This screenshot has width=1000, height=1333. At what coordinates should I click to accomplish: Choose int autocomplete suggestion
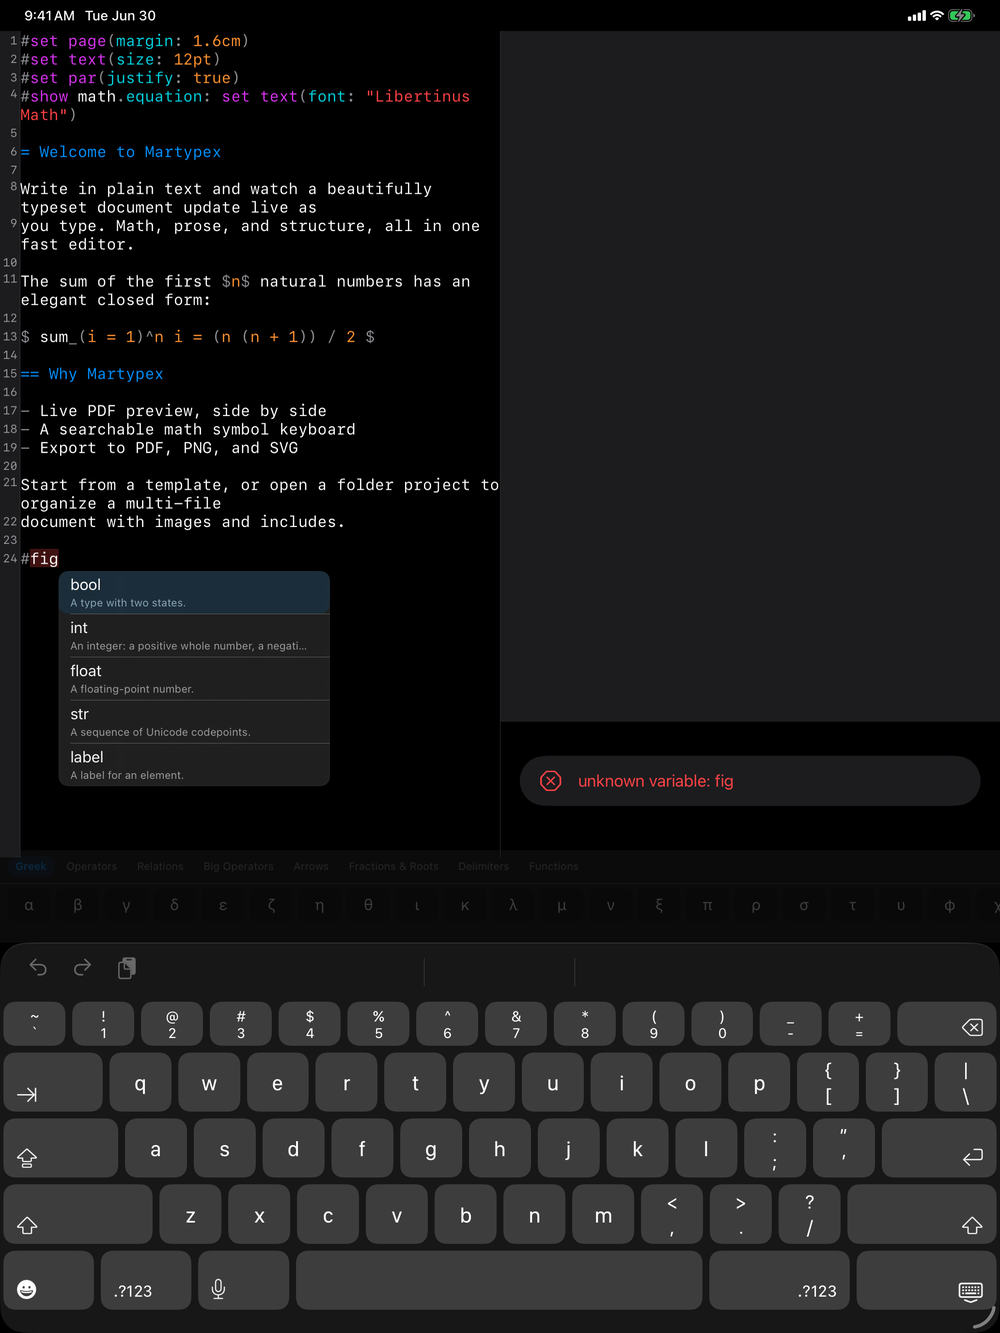tap(194, 635)
